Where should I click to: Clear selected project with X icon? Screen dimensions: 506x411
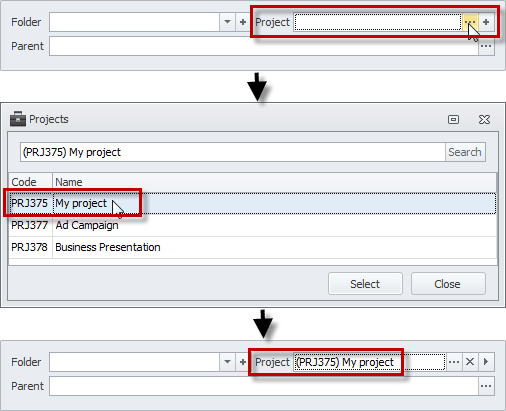pos(470,362)
